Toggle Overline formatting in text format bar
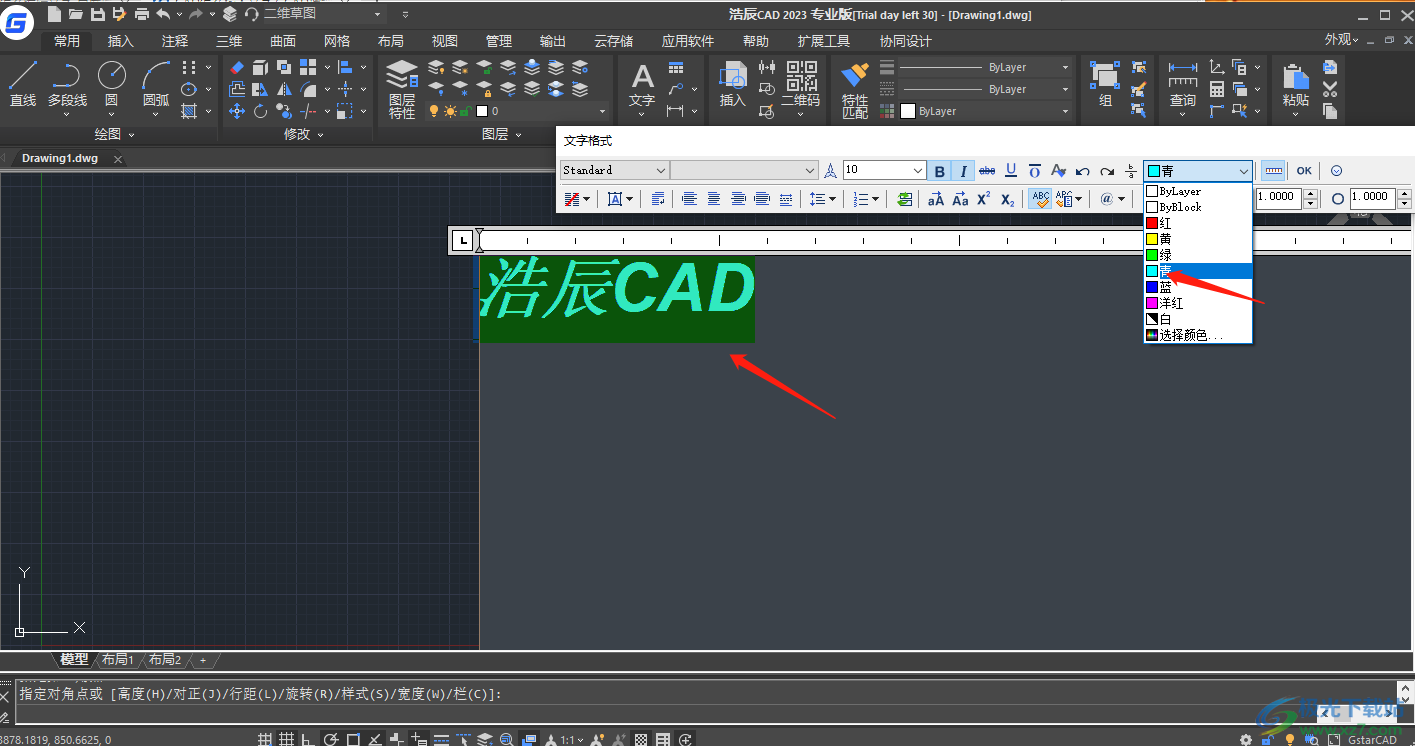 (x=1035, y=171)
